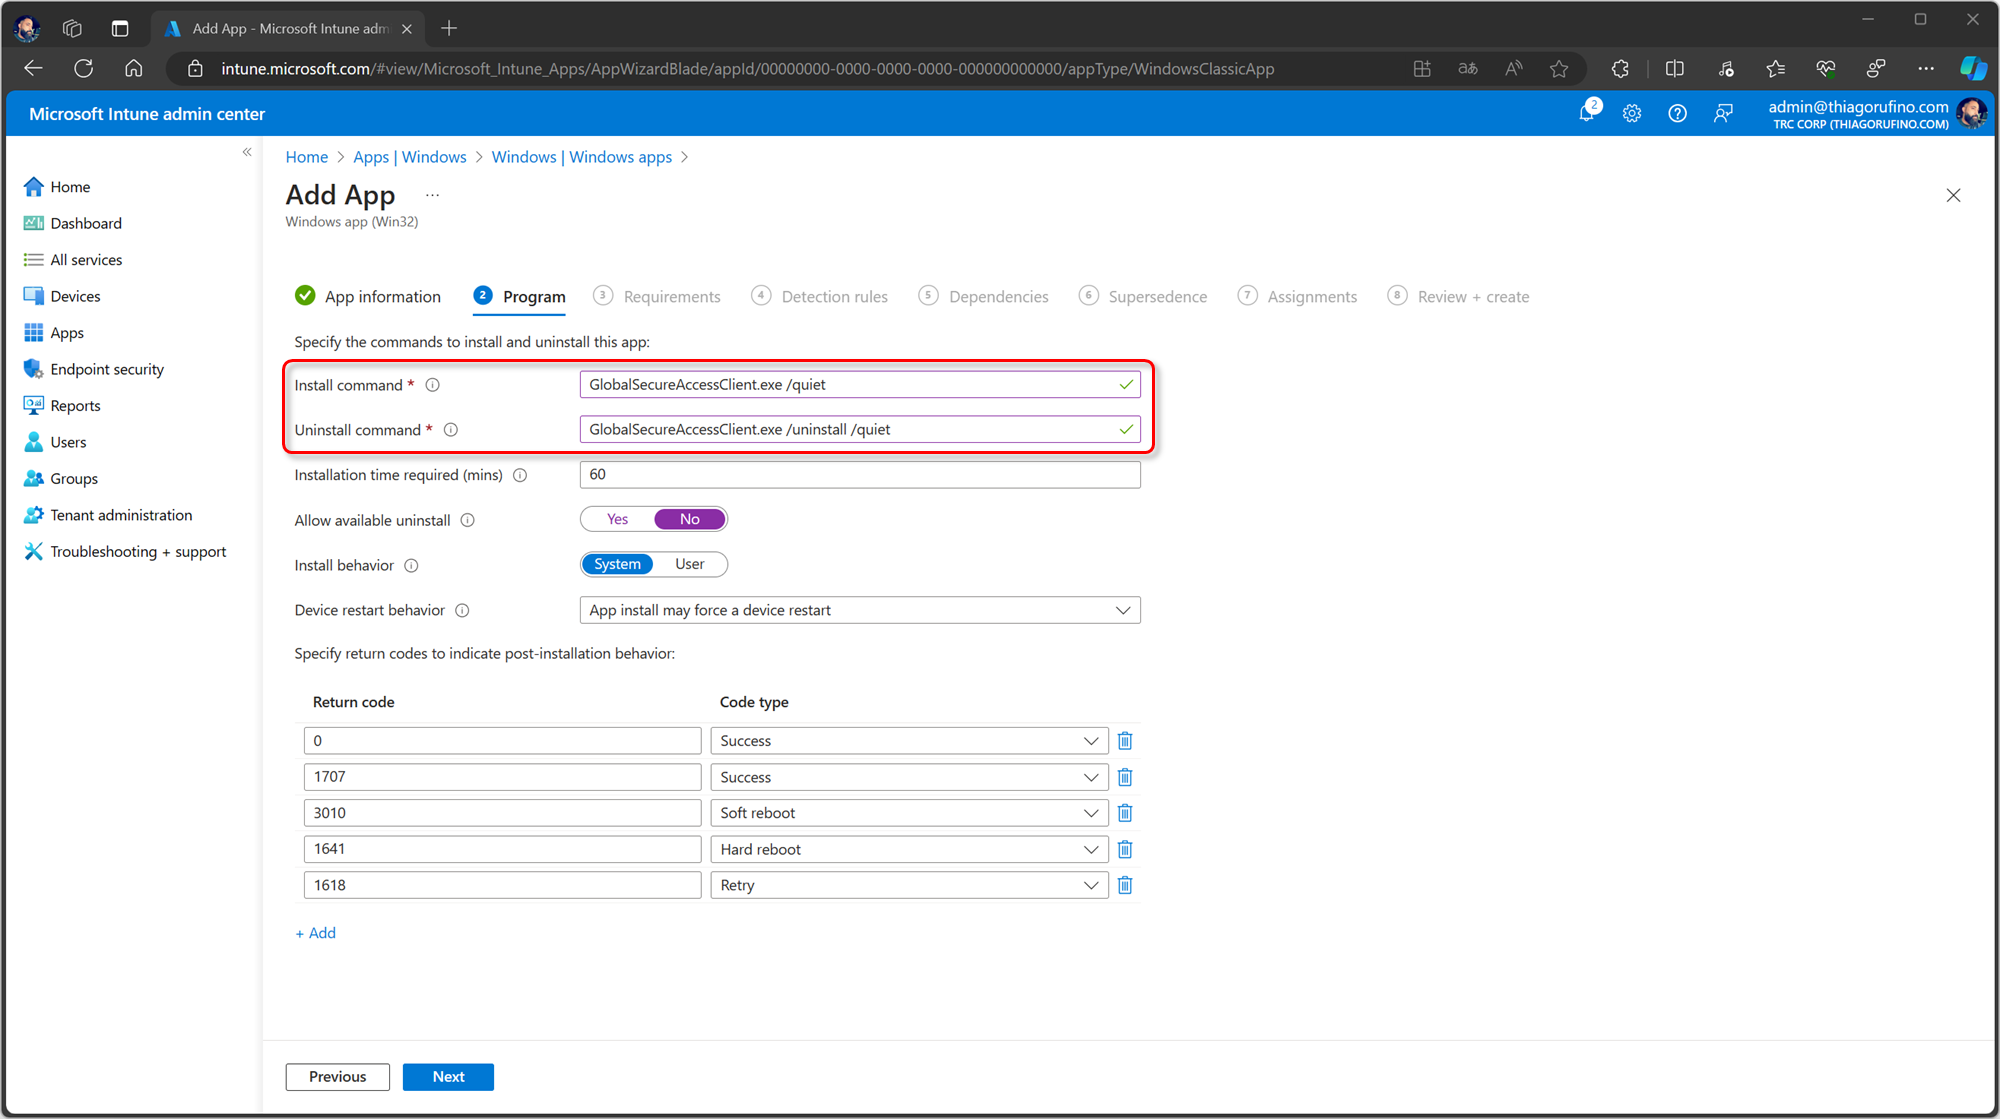The image size is (2000, 1119).
Task: Go to Dependencies step
Action: 984,296
